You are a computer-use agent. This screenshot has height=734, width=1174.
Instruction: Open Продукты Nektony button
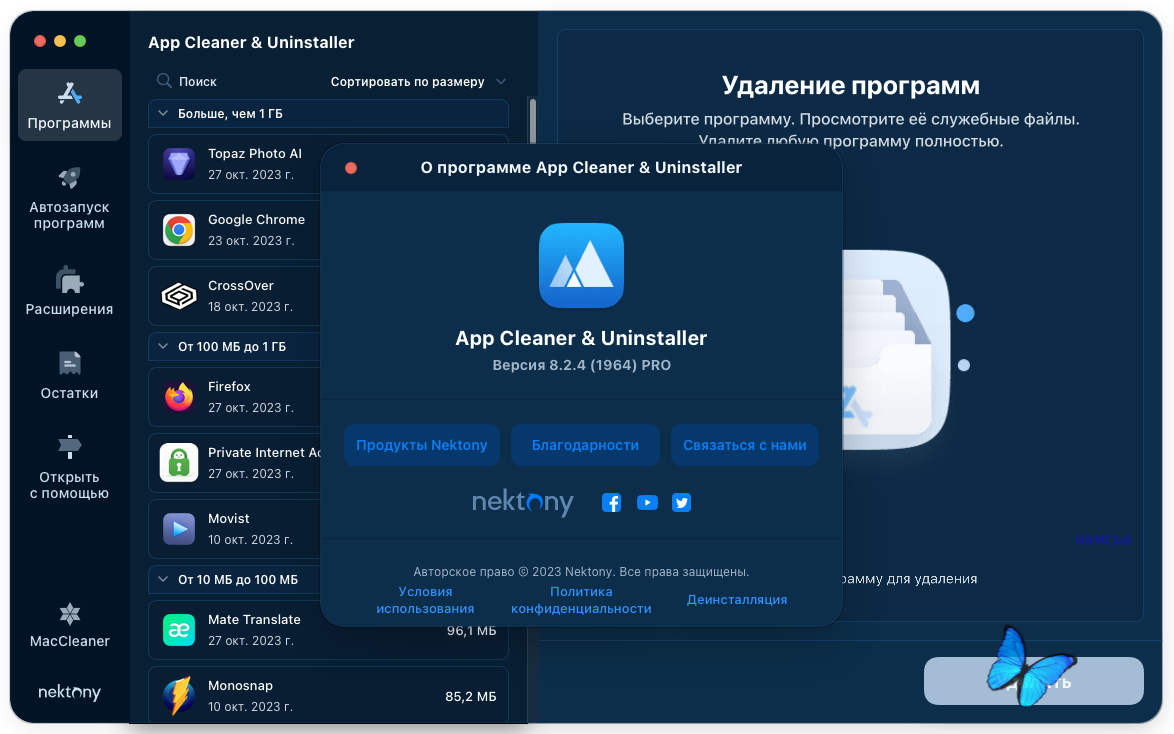pos(422,445)
